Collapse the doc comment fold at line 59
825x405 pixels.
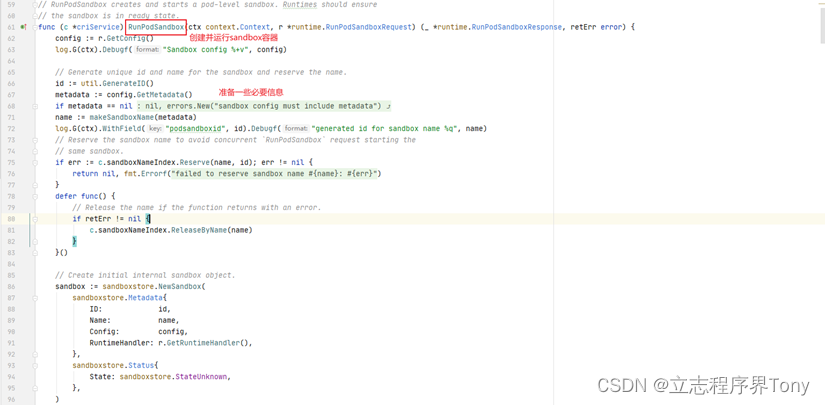coord(35,4)
